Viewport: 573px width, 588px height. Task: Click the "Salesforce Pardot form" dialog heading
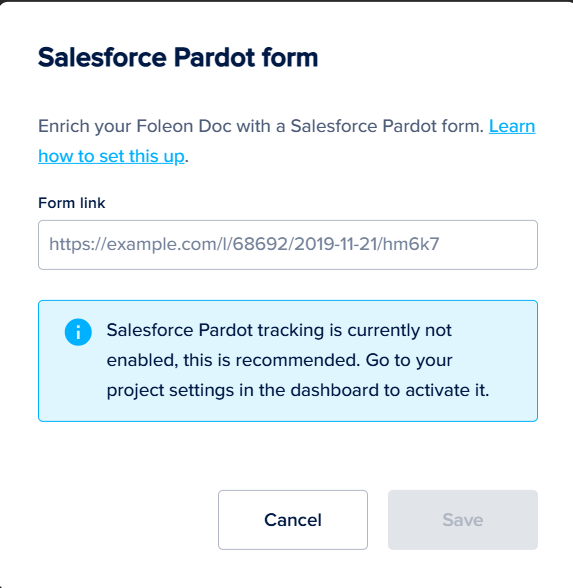tap(178, 58)
